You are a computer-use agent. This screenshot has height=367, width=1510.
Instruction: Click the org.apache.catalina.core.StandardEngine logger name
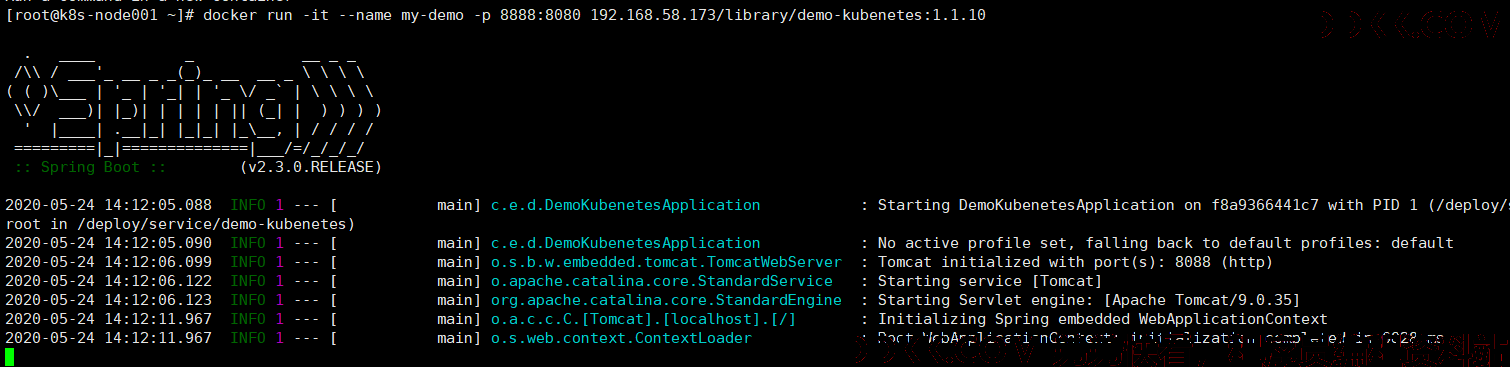pyautogui.click(x=665, y=300)
